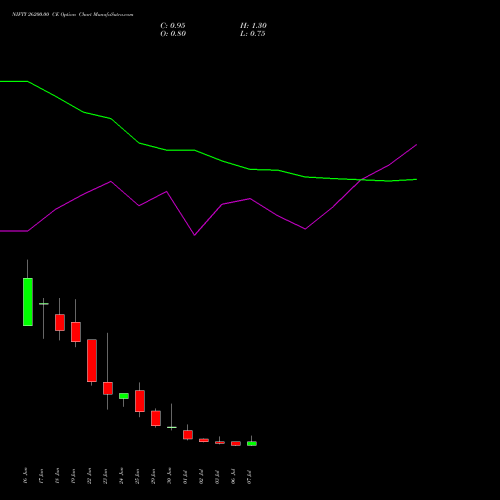Click the red candlestick for 18 Jun
500x500 pixels.
60,323
